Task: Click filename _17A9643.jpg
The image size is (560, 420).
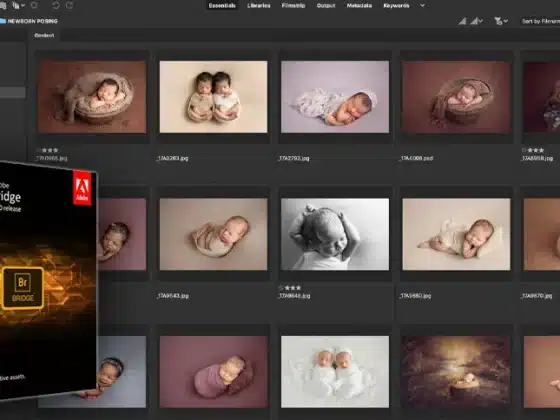Action: point(172,296)
